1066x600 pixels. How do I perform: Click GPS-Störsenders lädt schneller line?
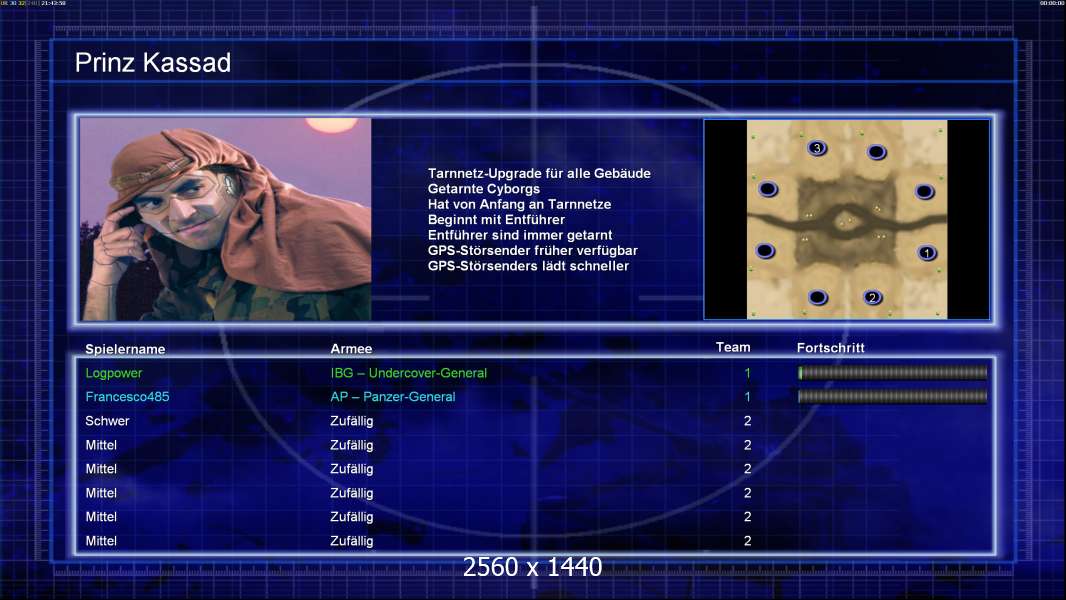point(528,266)
